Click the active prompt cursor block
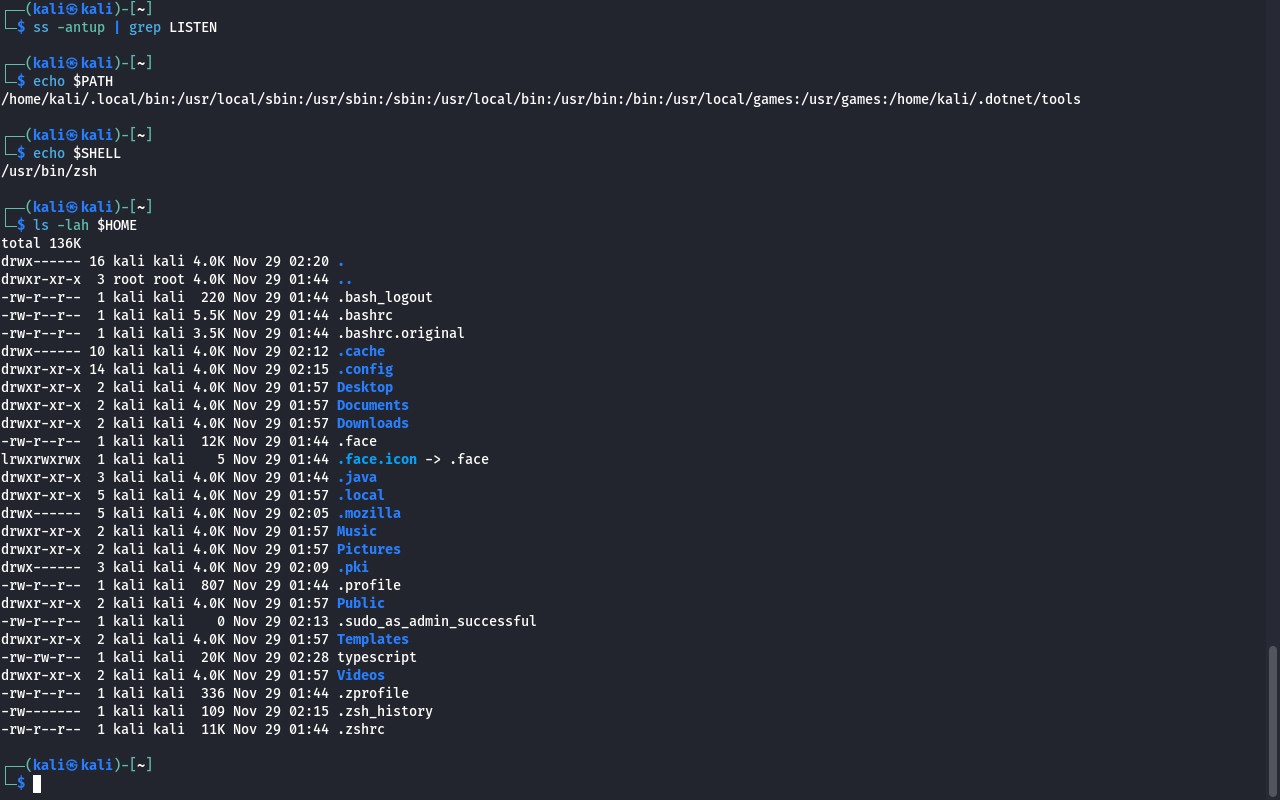Viewport: 1280px width, 800px height. click(x=37, y=784)
